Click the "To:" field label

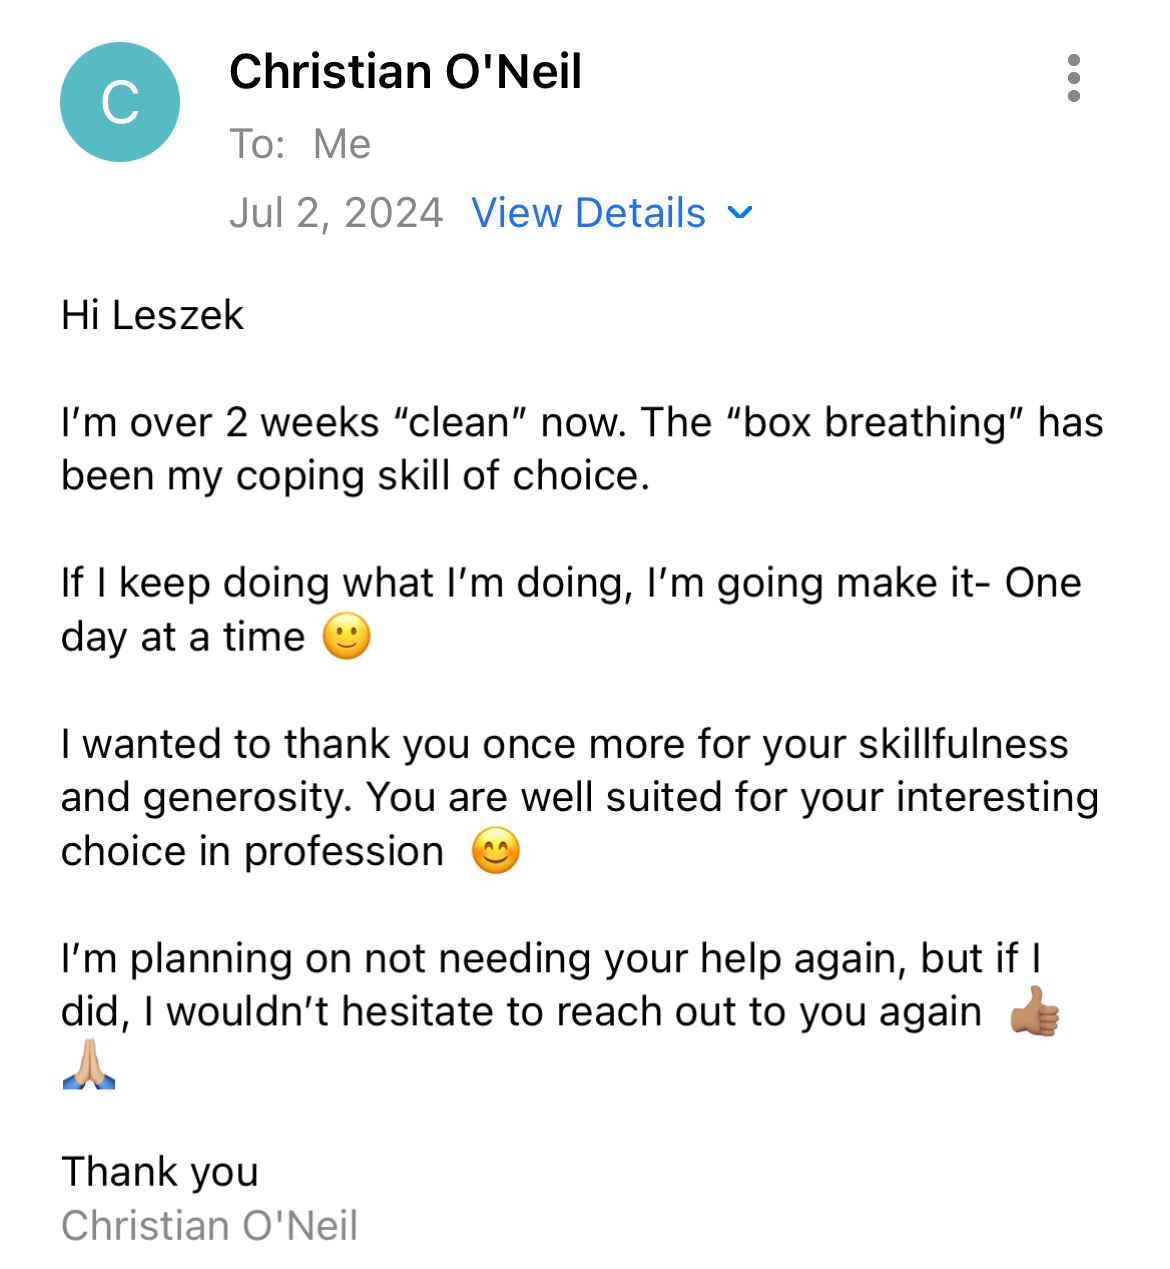pos(257,144)
